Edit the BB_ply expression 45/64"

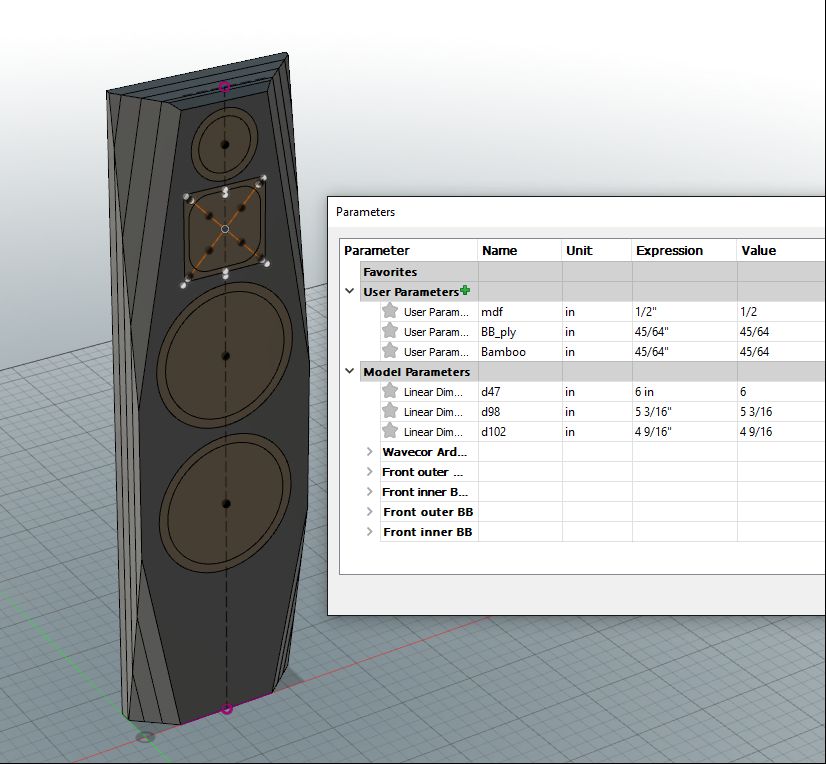(x=684, y=332)
